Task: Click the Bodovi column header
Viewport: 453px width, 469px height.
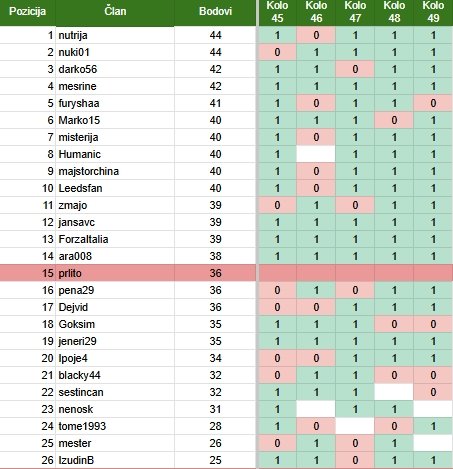Action: click(215, 12)
